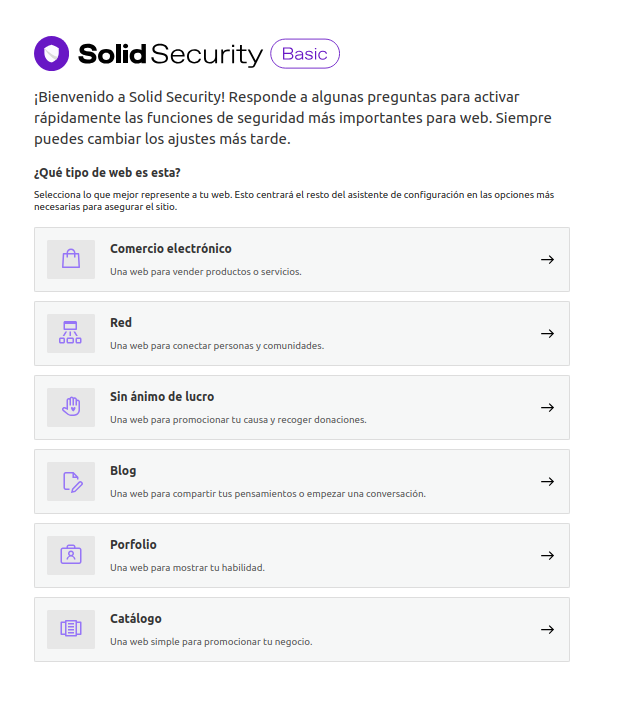
Task: Click the Catálogo booklet icon
Action: tap(70, 630)
